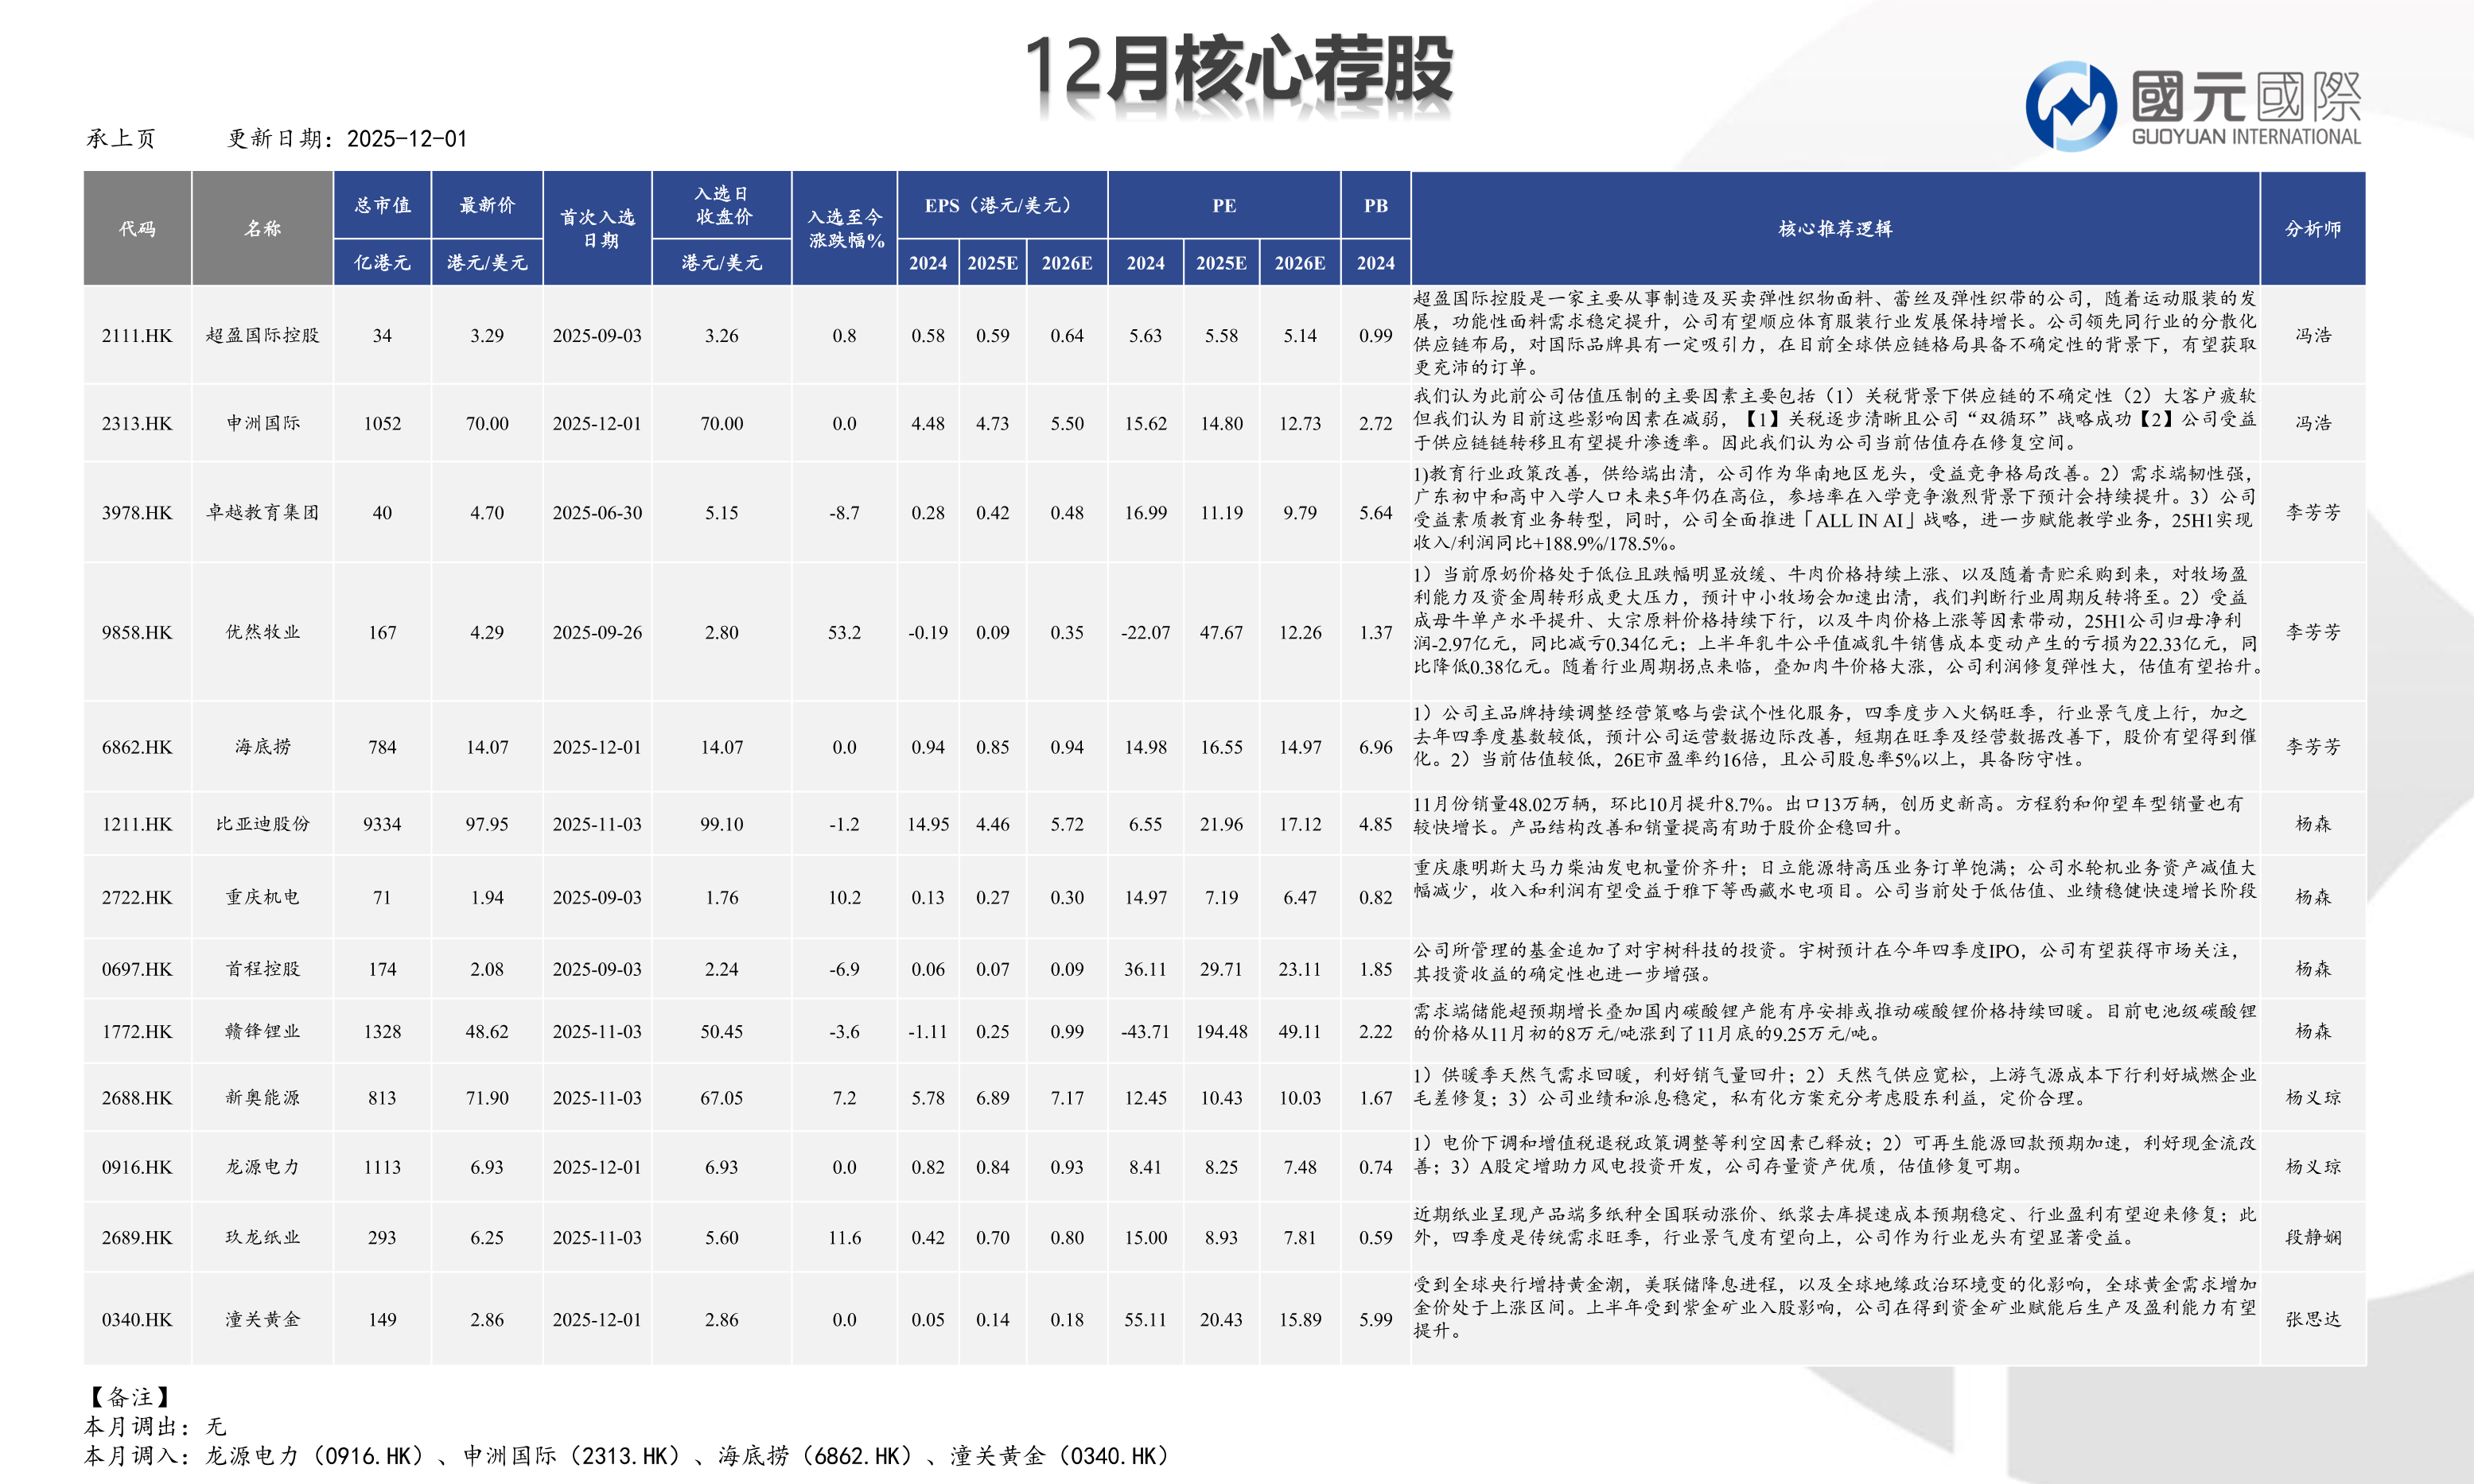The width and height of the screenshot is (2474, 1484).
Task: Click stock code 2111.HK
Action: (137, 336)
